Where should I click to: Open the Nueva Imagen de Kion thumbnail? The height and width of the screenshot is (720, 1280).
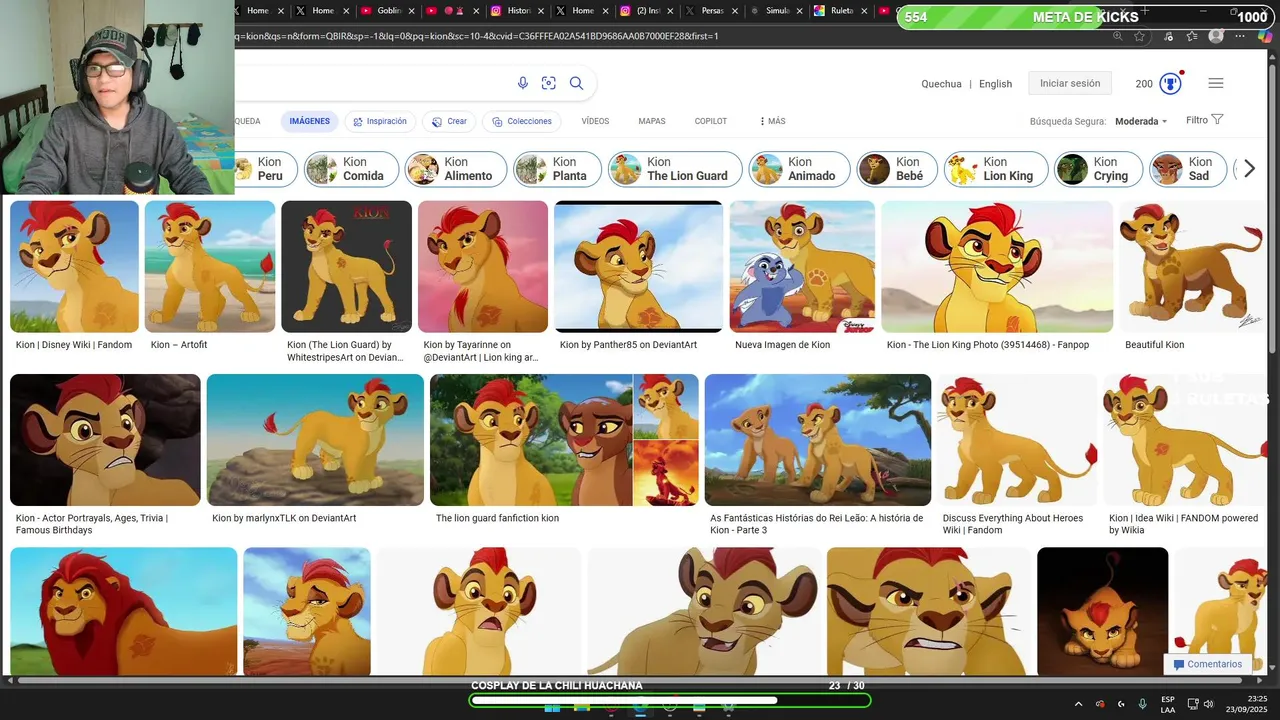pos(802,266)
